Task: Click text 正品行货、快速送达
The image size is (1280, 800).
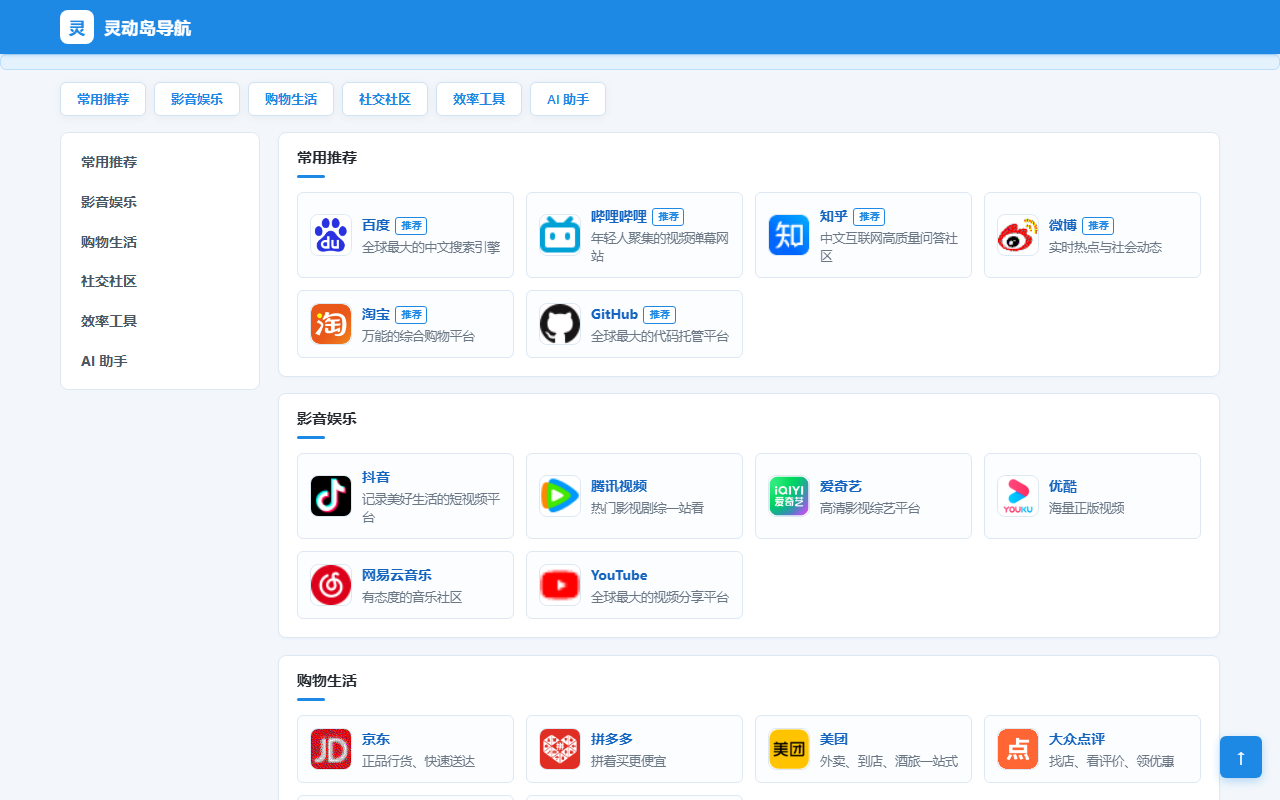Action: (x=418, y=761)
